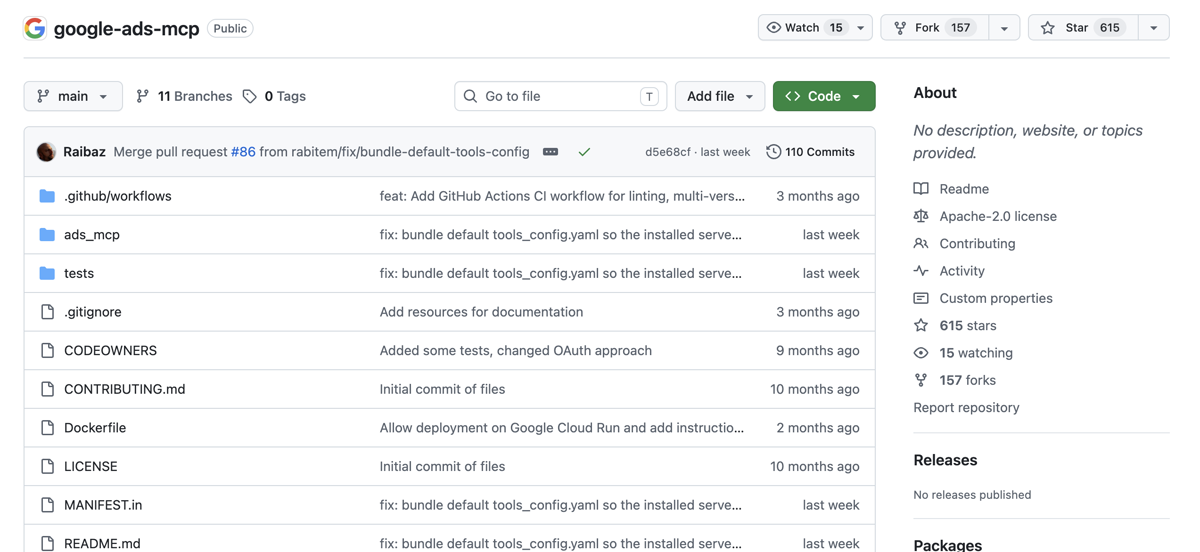This screenshot has height=552, width=1200.
Task: View the 11 Branches link
Action: [x=184, y=96]
